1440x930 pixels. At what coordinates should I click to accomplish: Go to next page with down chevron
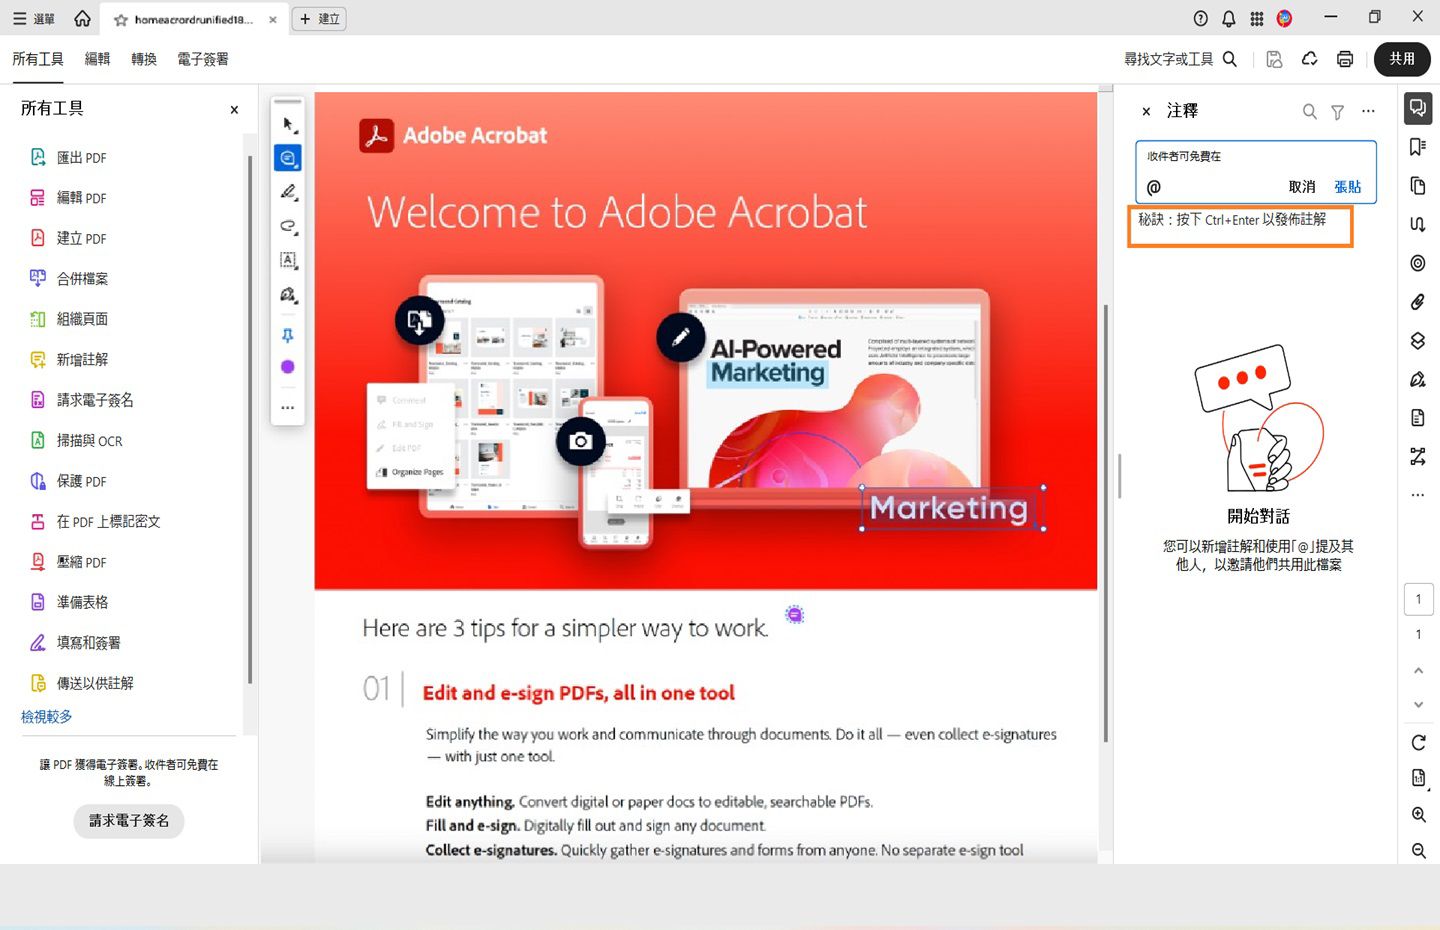coord(1418,705)
